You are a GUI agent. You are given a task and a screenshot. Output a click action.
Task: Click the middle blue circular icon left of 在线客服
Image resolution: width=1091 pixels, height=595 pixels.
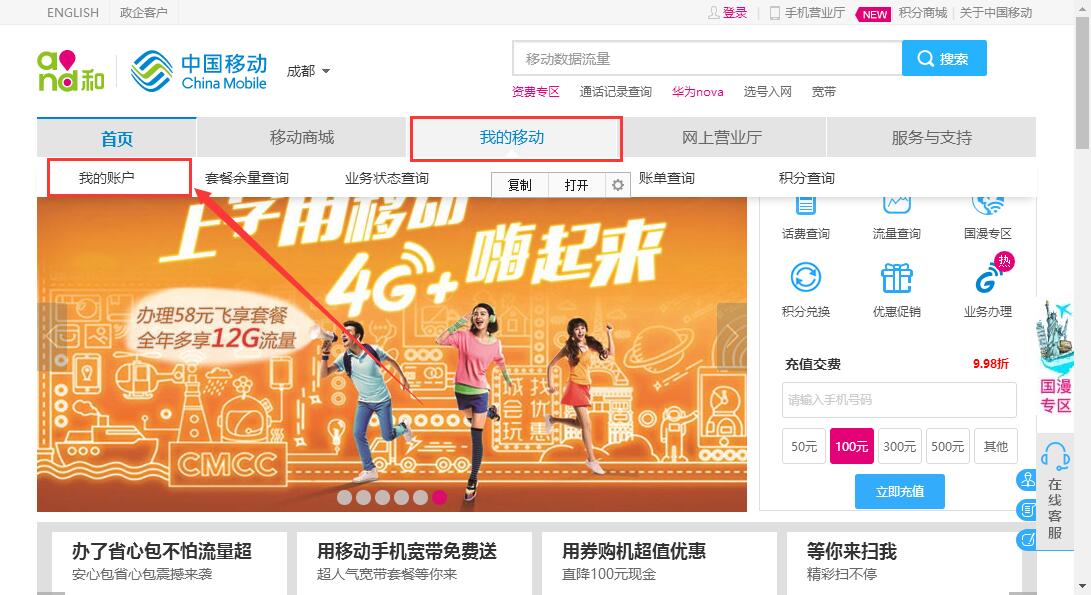1027,509
